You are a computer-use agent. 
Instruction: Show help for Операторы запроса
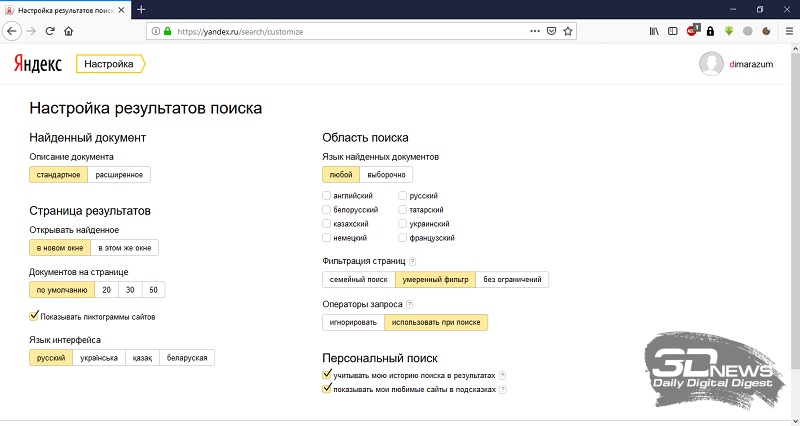click(x=409, y=304)
